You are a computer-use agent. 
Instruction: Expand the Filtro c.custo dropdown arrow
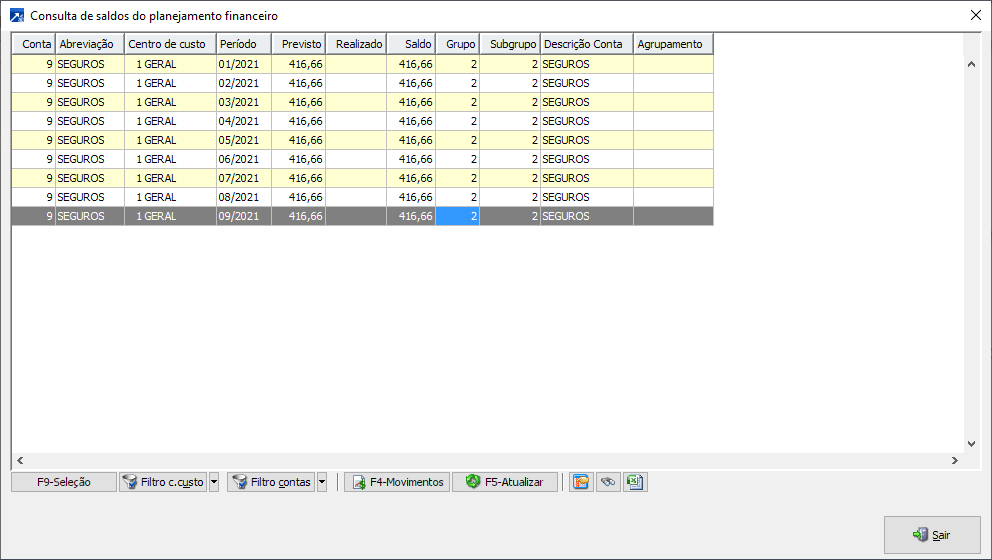click(213, 482)
